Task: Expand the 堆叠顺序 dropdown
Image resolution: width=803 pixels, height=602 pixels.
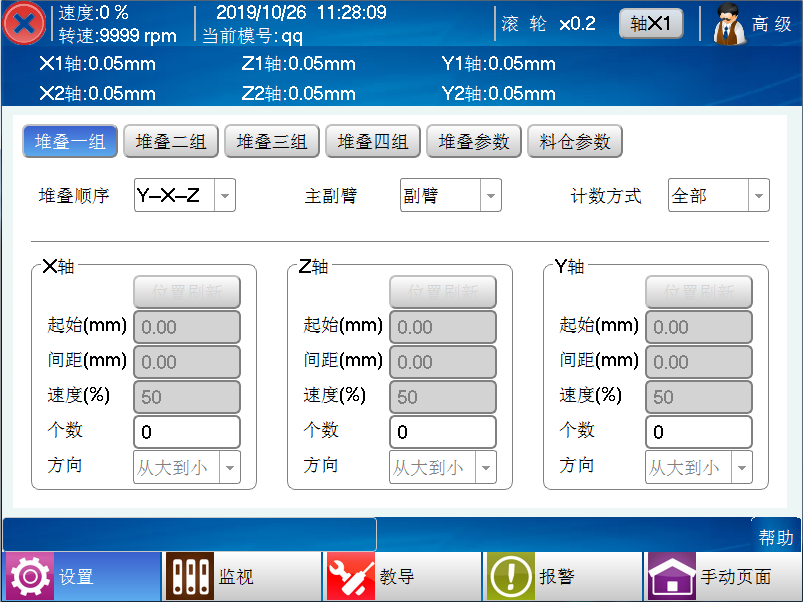Action: (225, 196)
